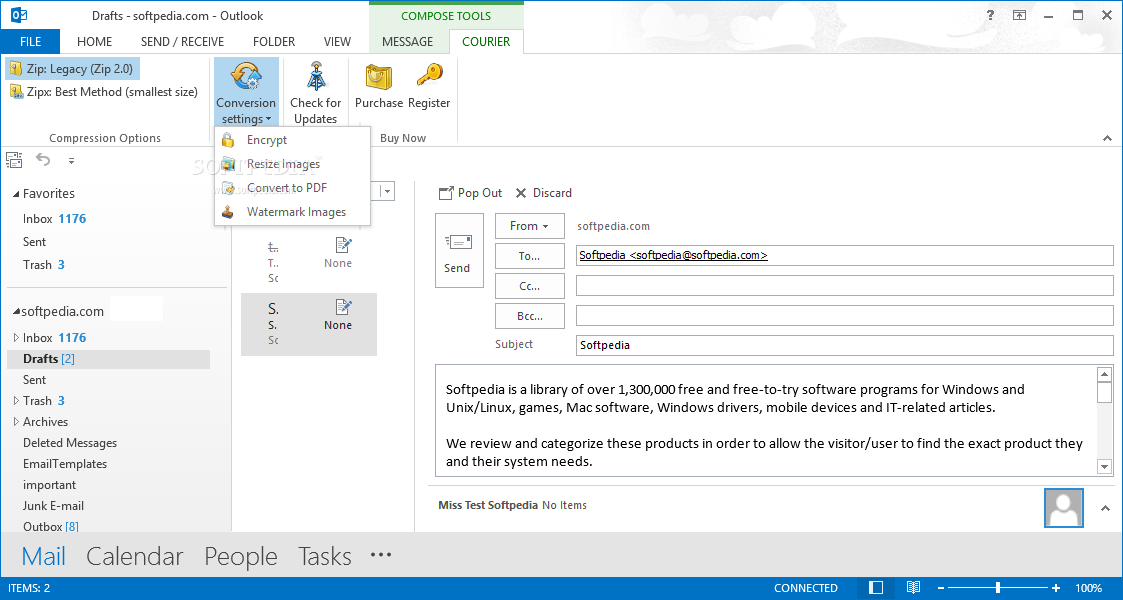The width and height of the screenshot is (1123, 600).
Task: Click the draft icon of selected message
Action: (343, 307)
